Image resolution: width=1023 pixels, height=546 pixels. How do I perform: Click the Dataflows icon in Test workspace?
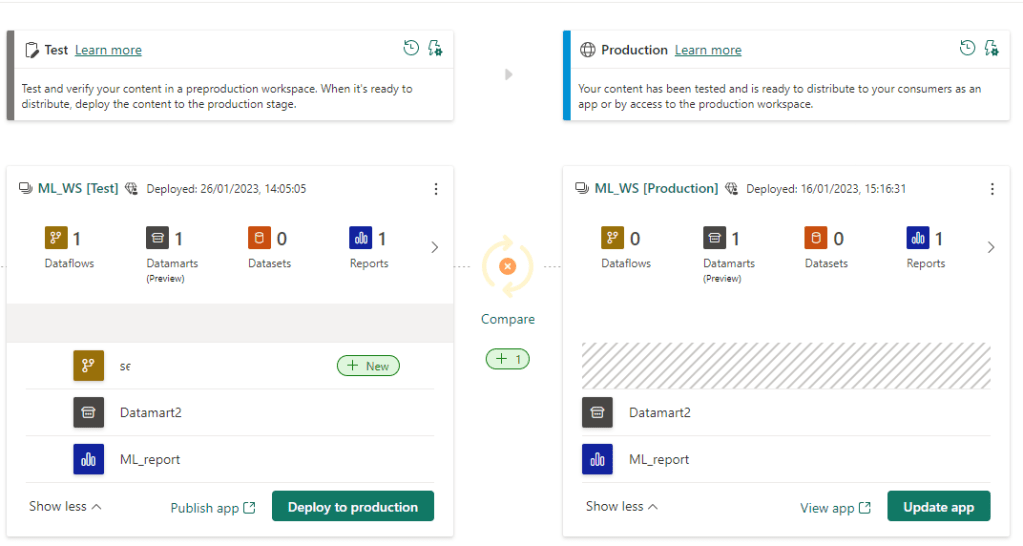tap(55, 238)
